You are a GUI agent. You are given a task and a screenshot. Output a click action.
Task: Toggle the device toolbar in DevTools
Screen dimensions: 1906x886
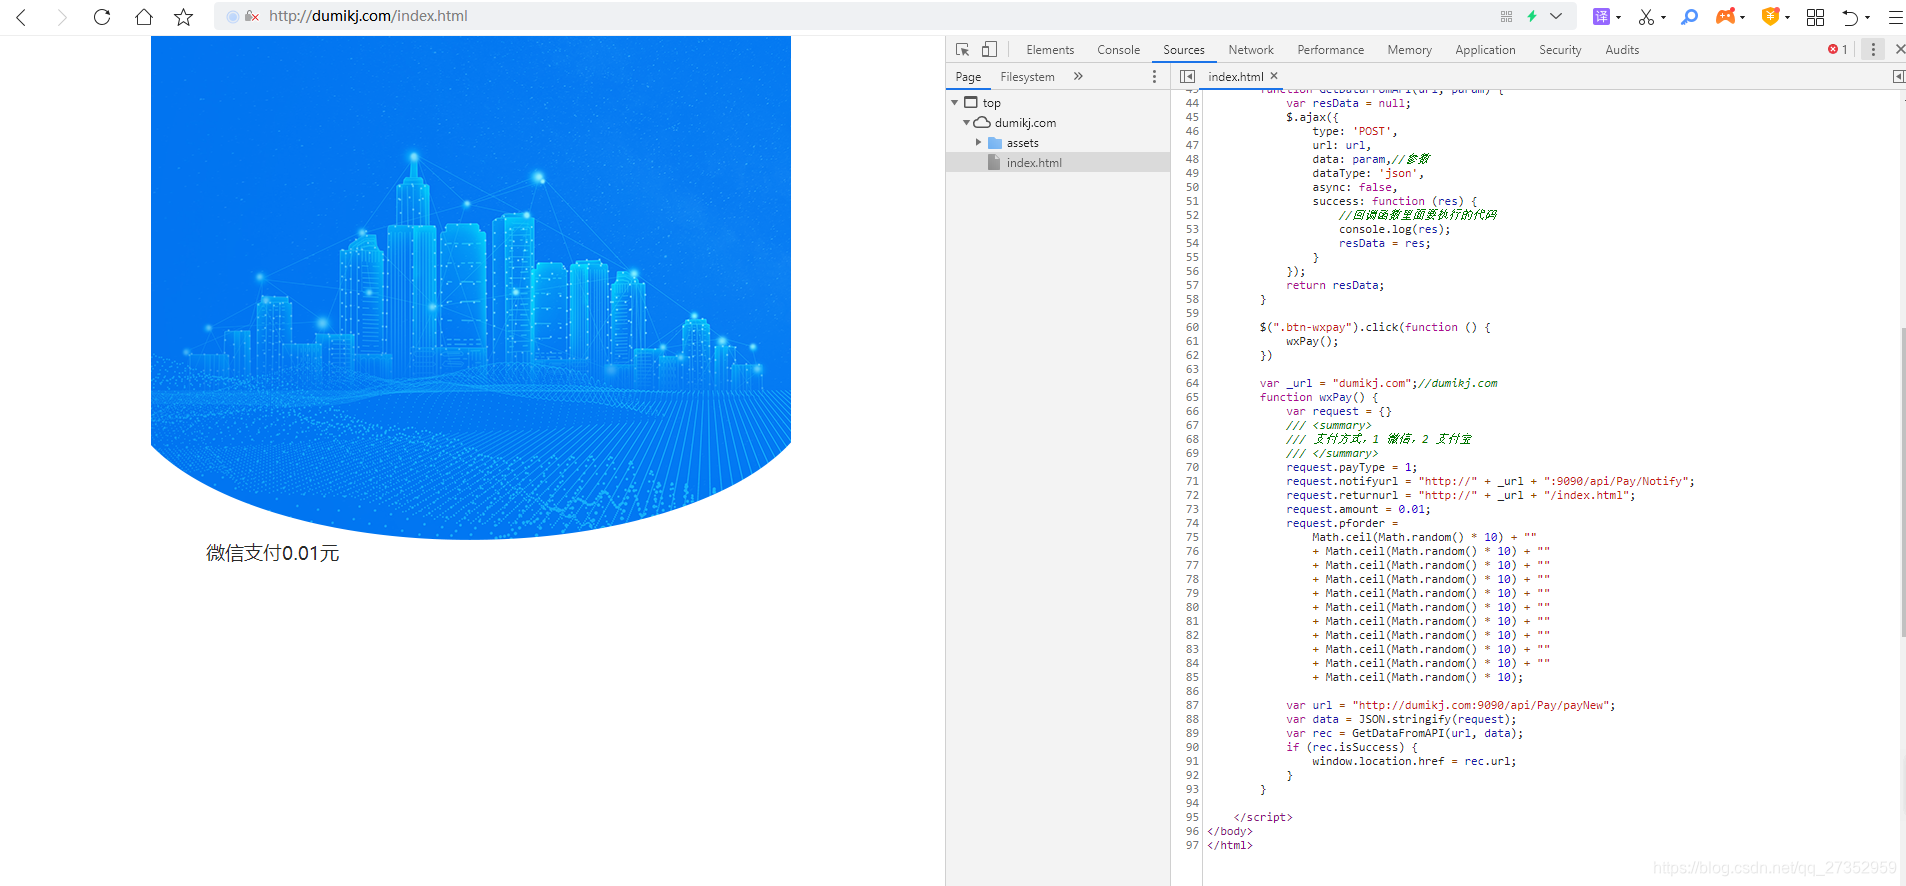tap(989, 49)
